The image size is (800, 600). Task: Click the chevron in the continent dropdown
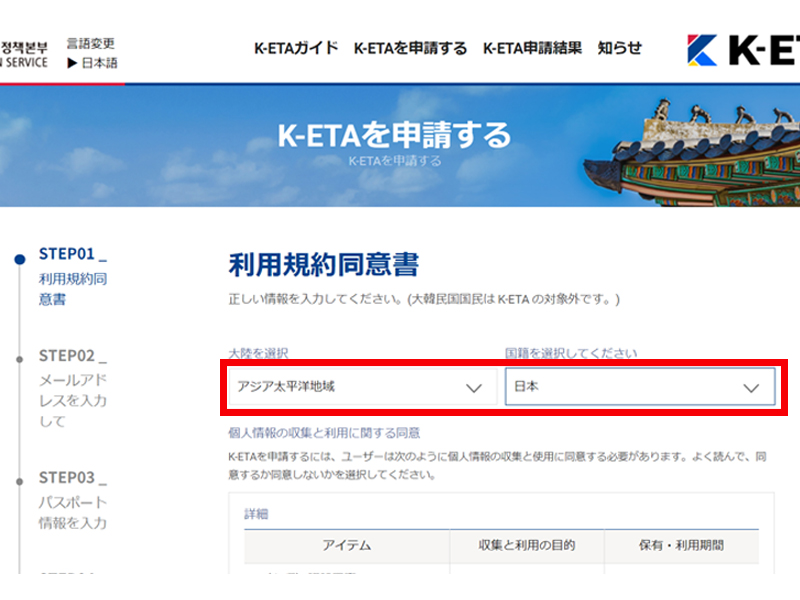(474, 388)
